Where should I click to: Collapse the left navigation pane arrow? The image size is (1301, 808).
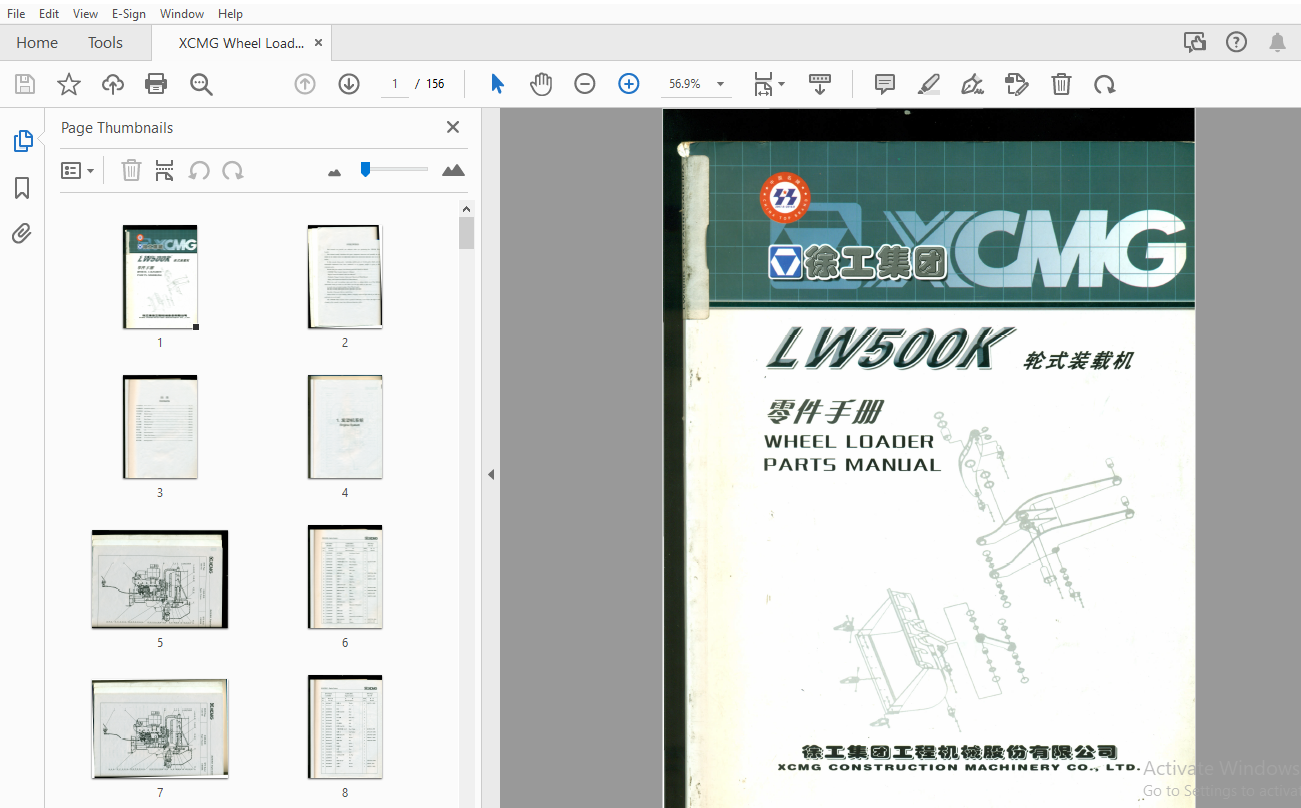coord(491,474)
